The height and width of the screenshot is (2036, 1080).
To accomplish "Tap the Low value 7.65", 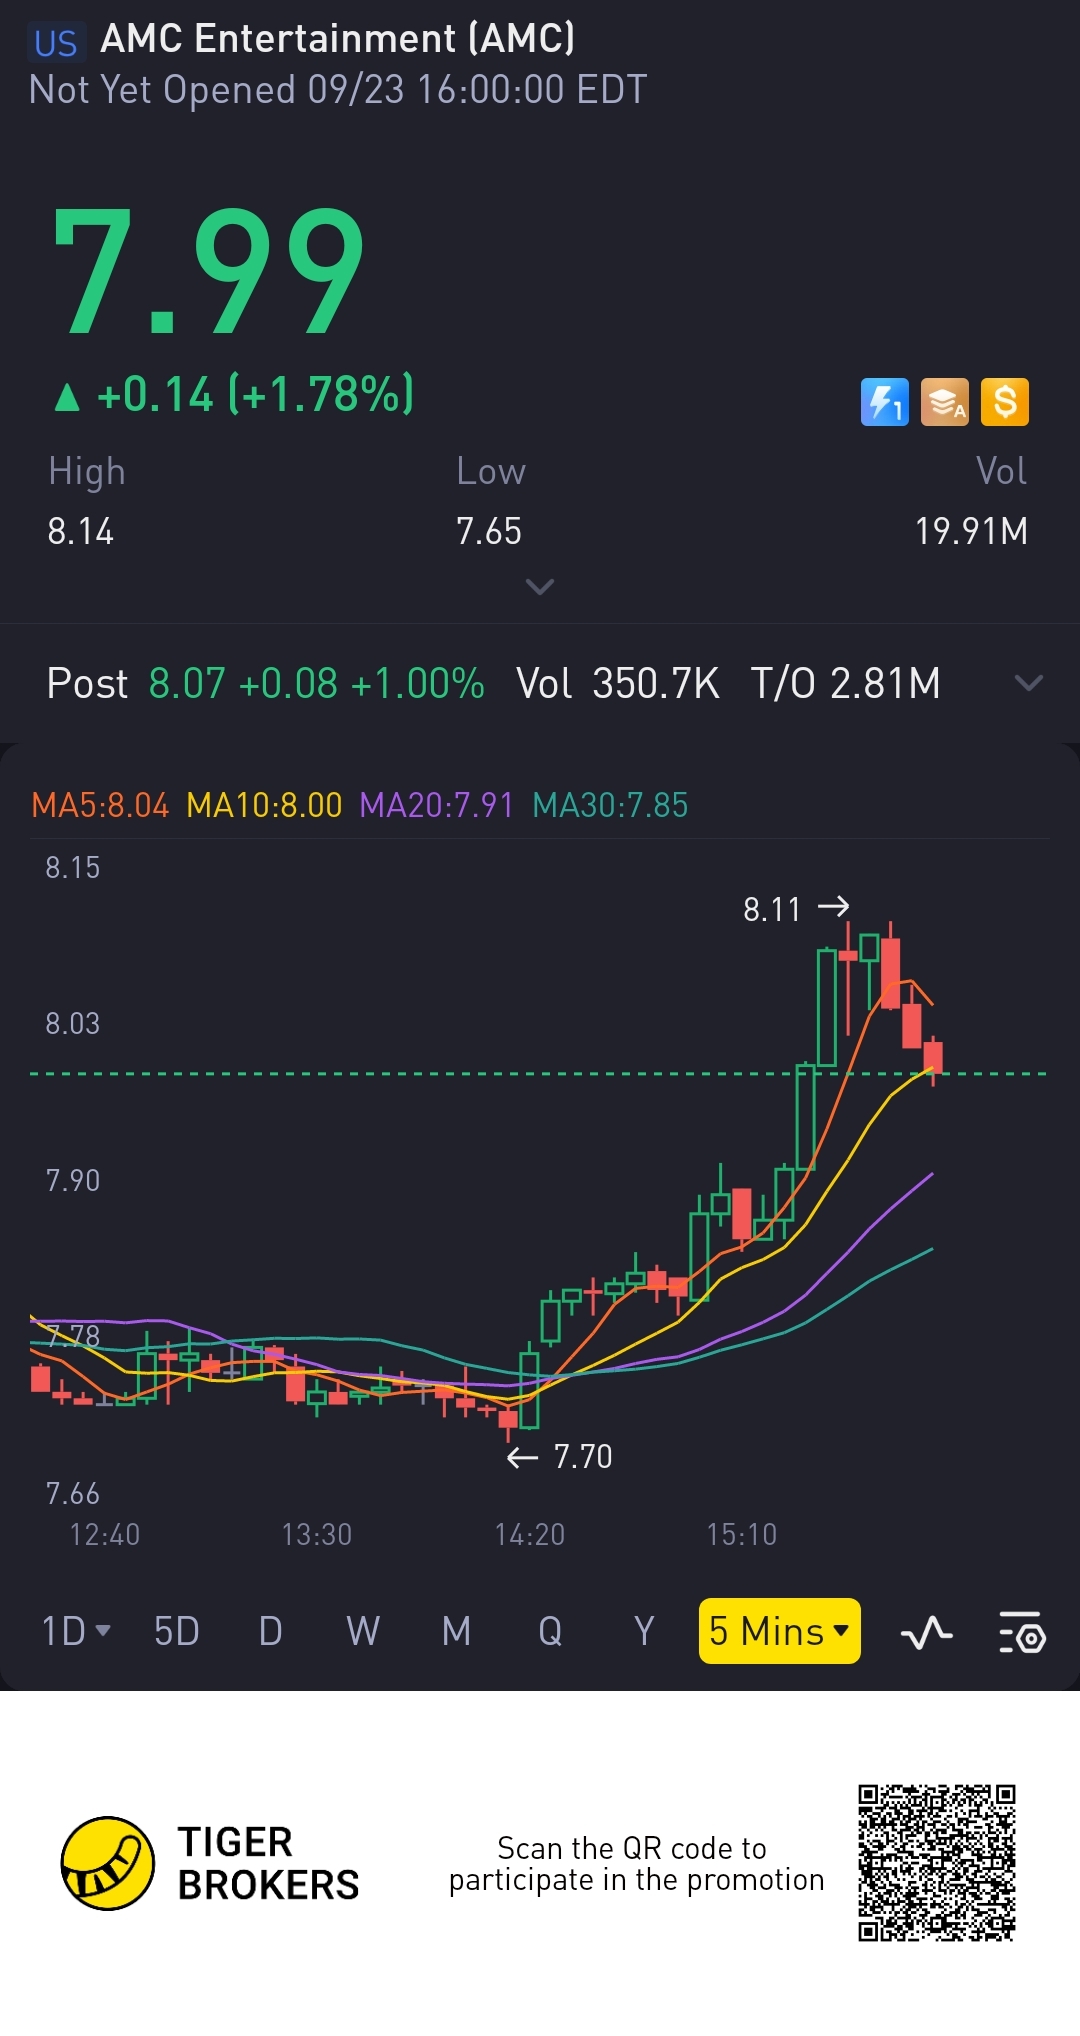I will pyautogui.click(x=489, y=531).
